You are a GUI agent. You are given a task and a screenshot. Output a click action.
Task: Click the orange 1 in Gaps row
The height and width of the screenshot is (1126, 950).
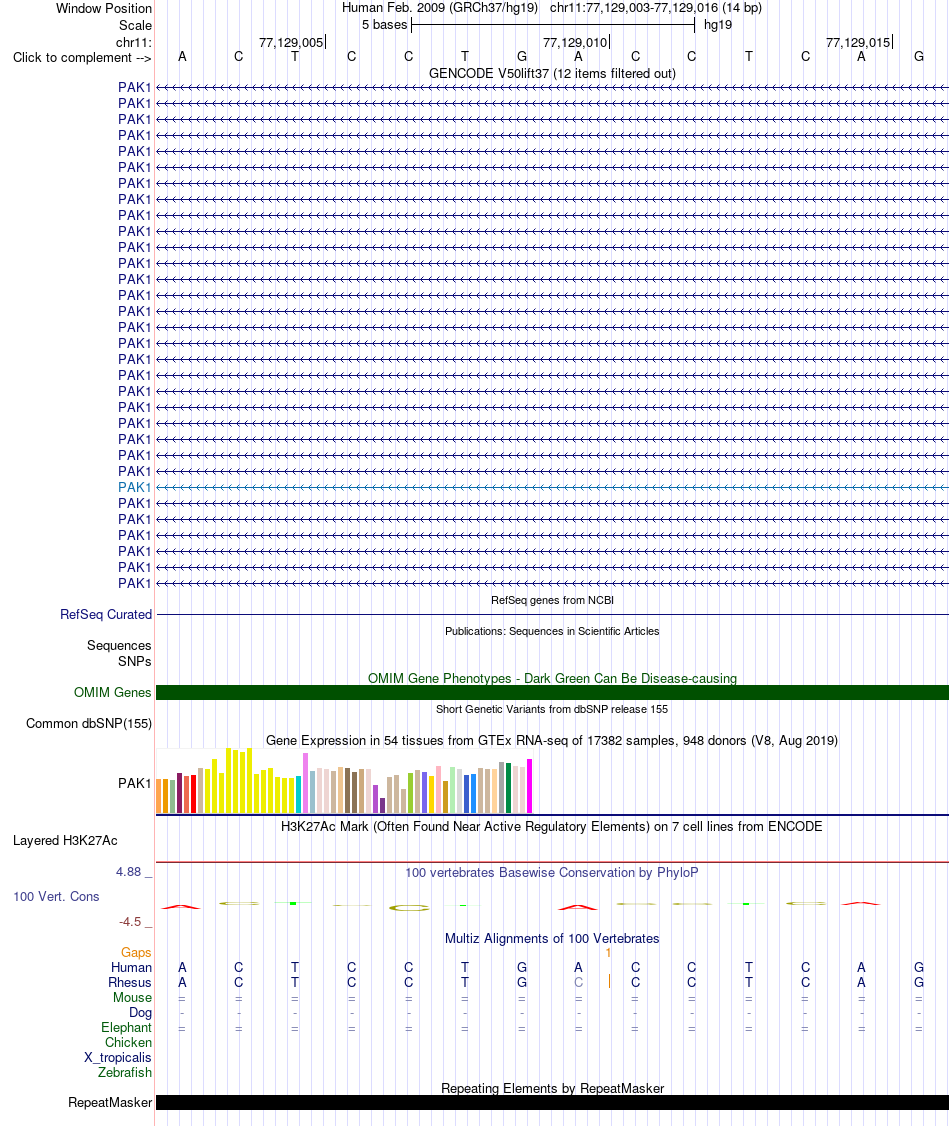pos(608,953)
